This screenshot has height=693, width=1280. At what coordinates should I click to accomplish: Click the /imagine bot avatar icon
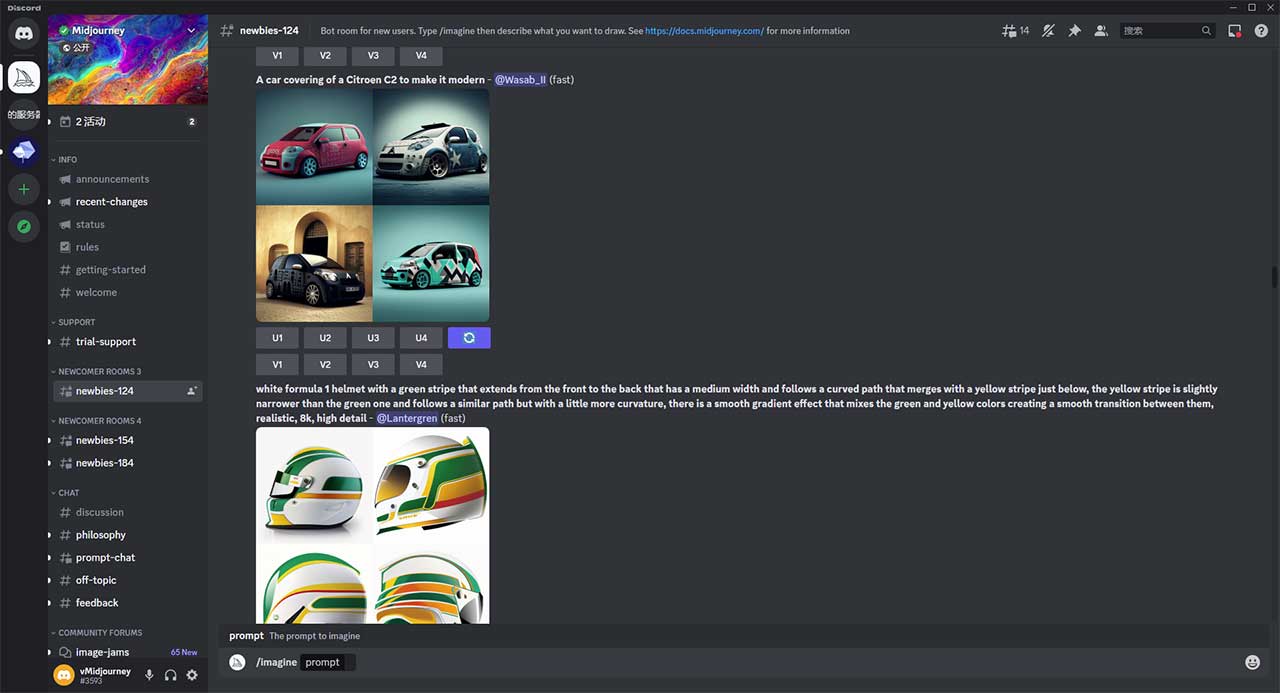point(237,662)
